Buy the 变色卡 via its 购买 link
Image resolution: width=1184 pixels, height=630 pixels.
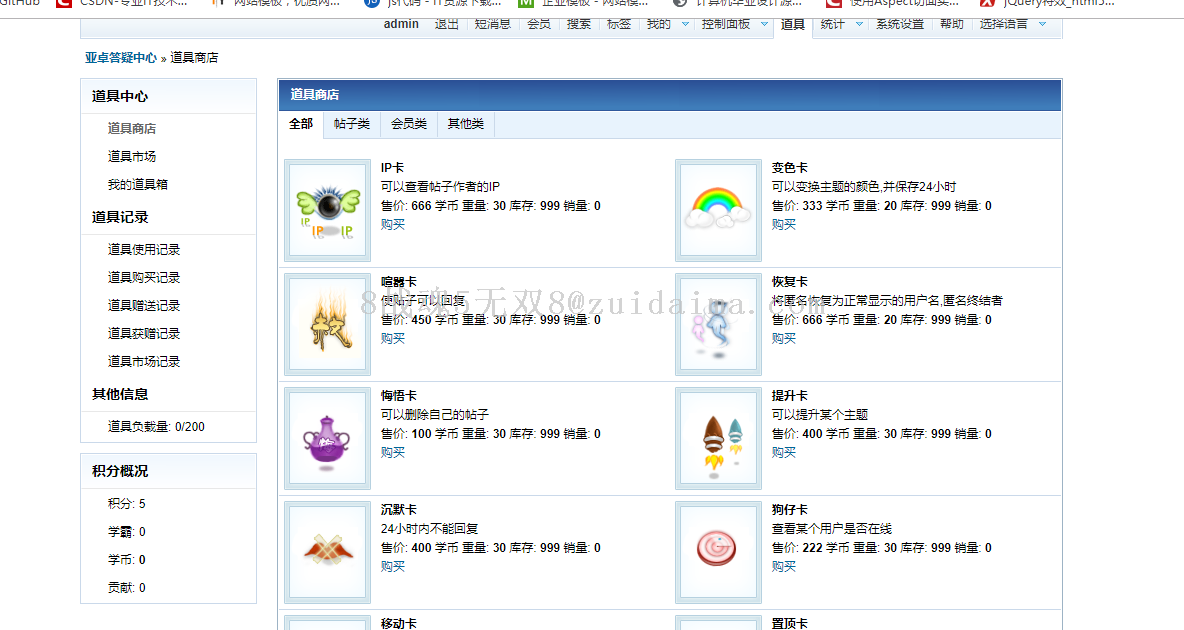(783, 224)
